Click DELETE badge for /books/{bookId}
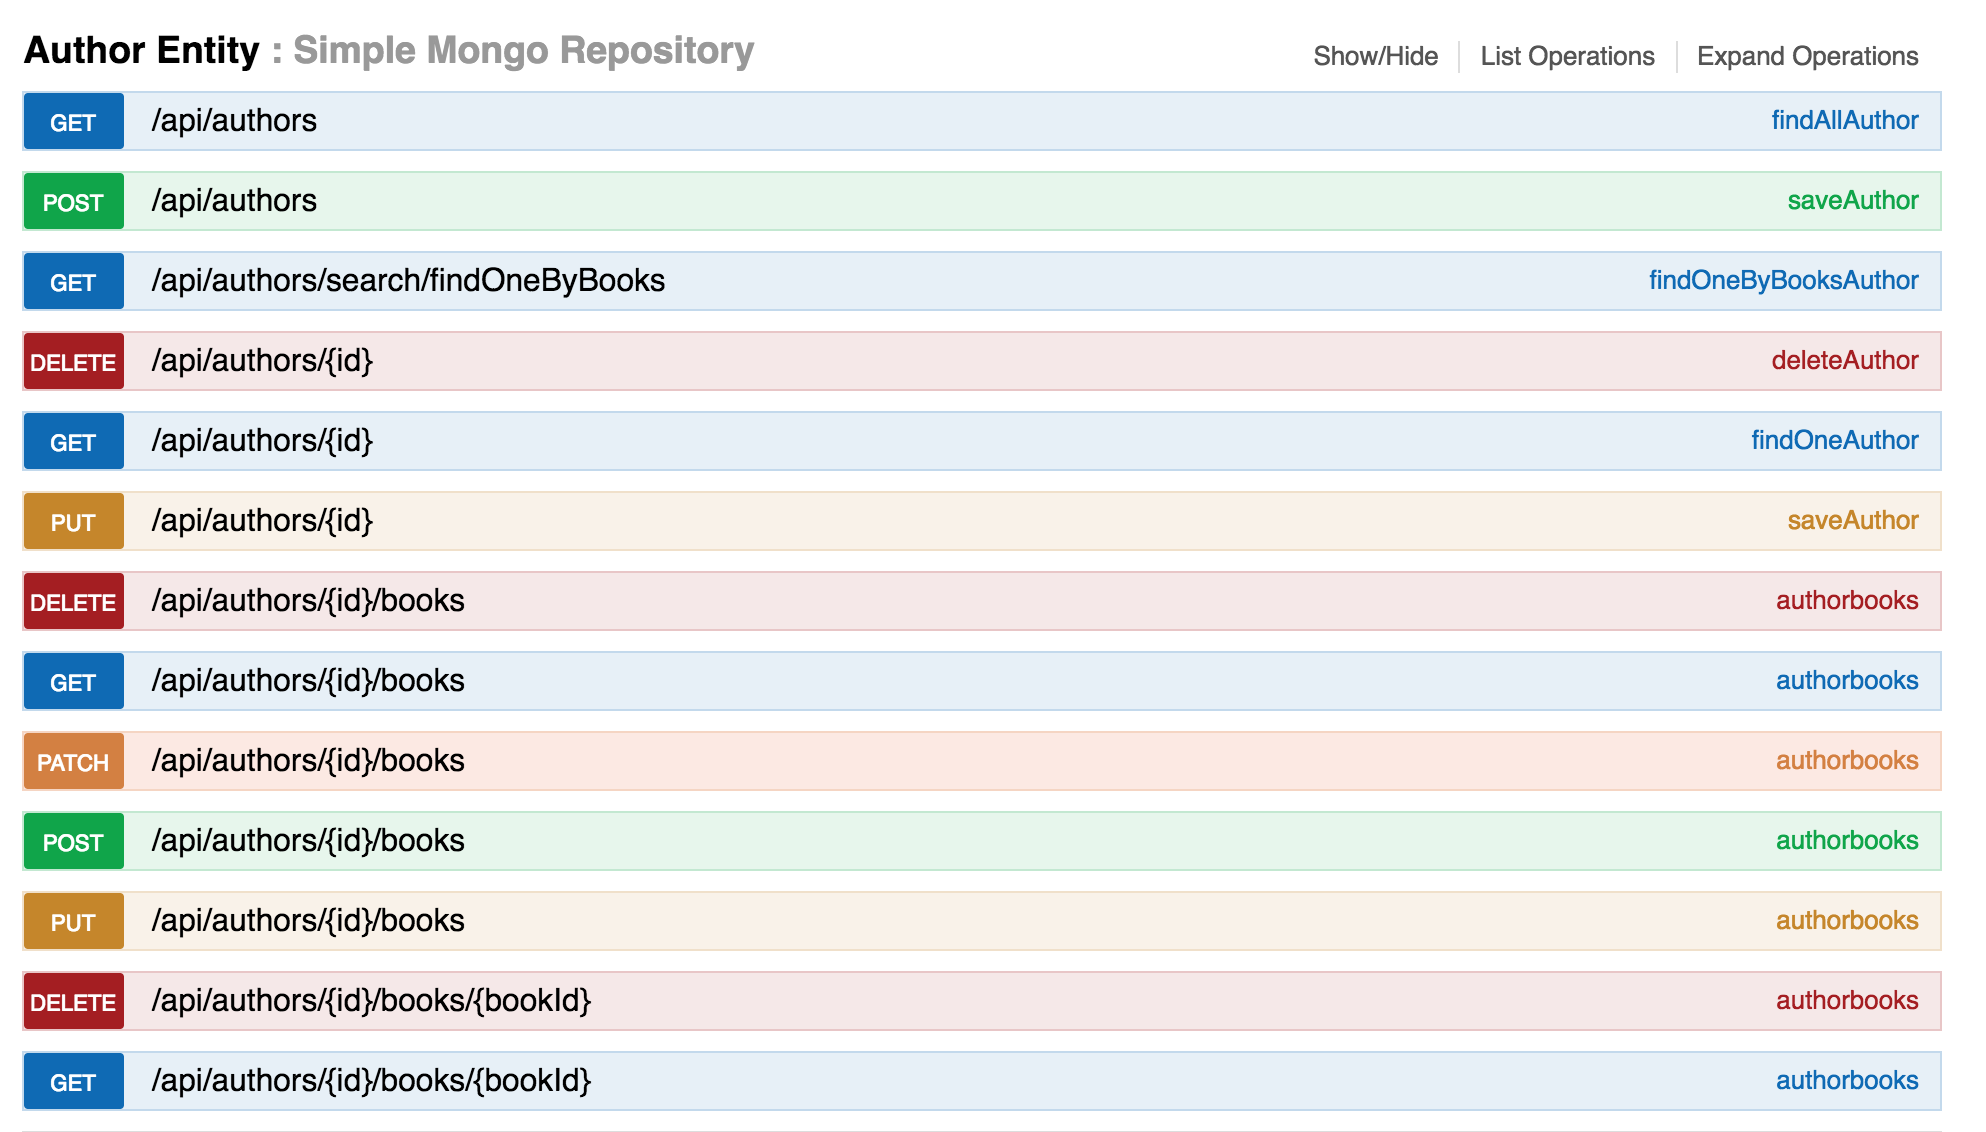1986x1132 pixels. 74,1001
